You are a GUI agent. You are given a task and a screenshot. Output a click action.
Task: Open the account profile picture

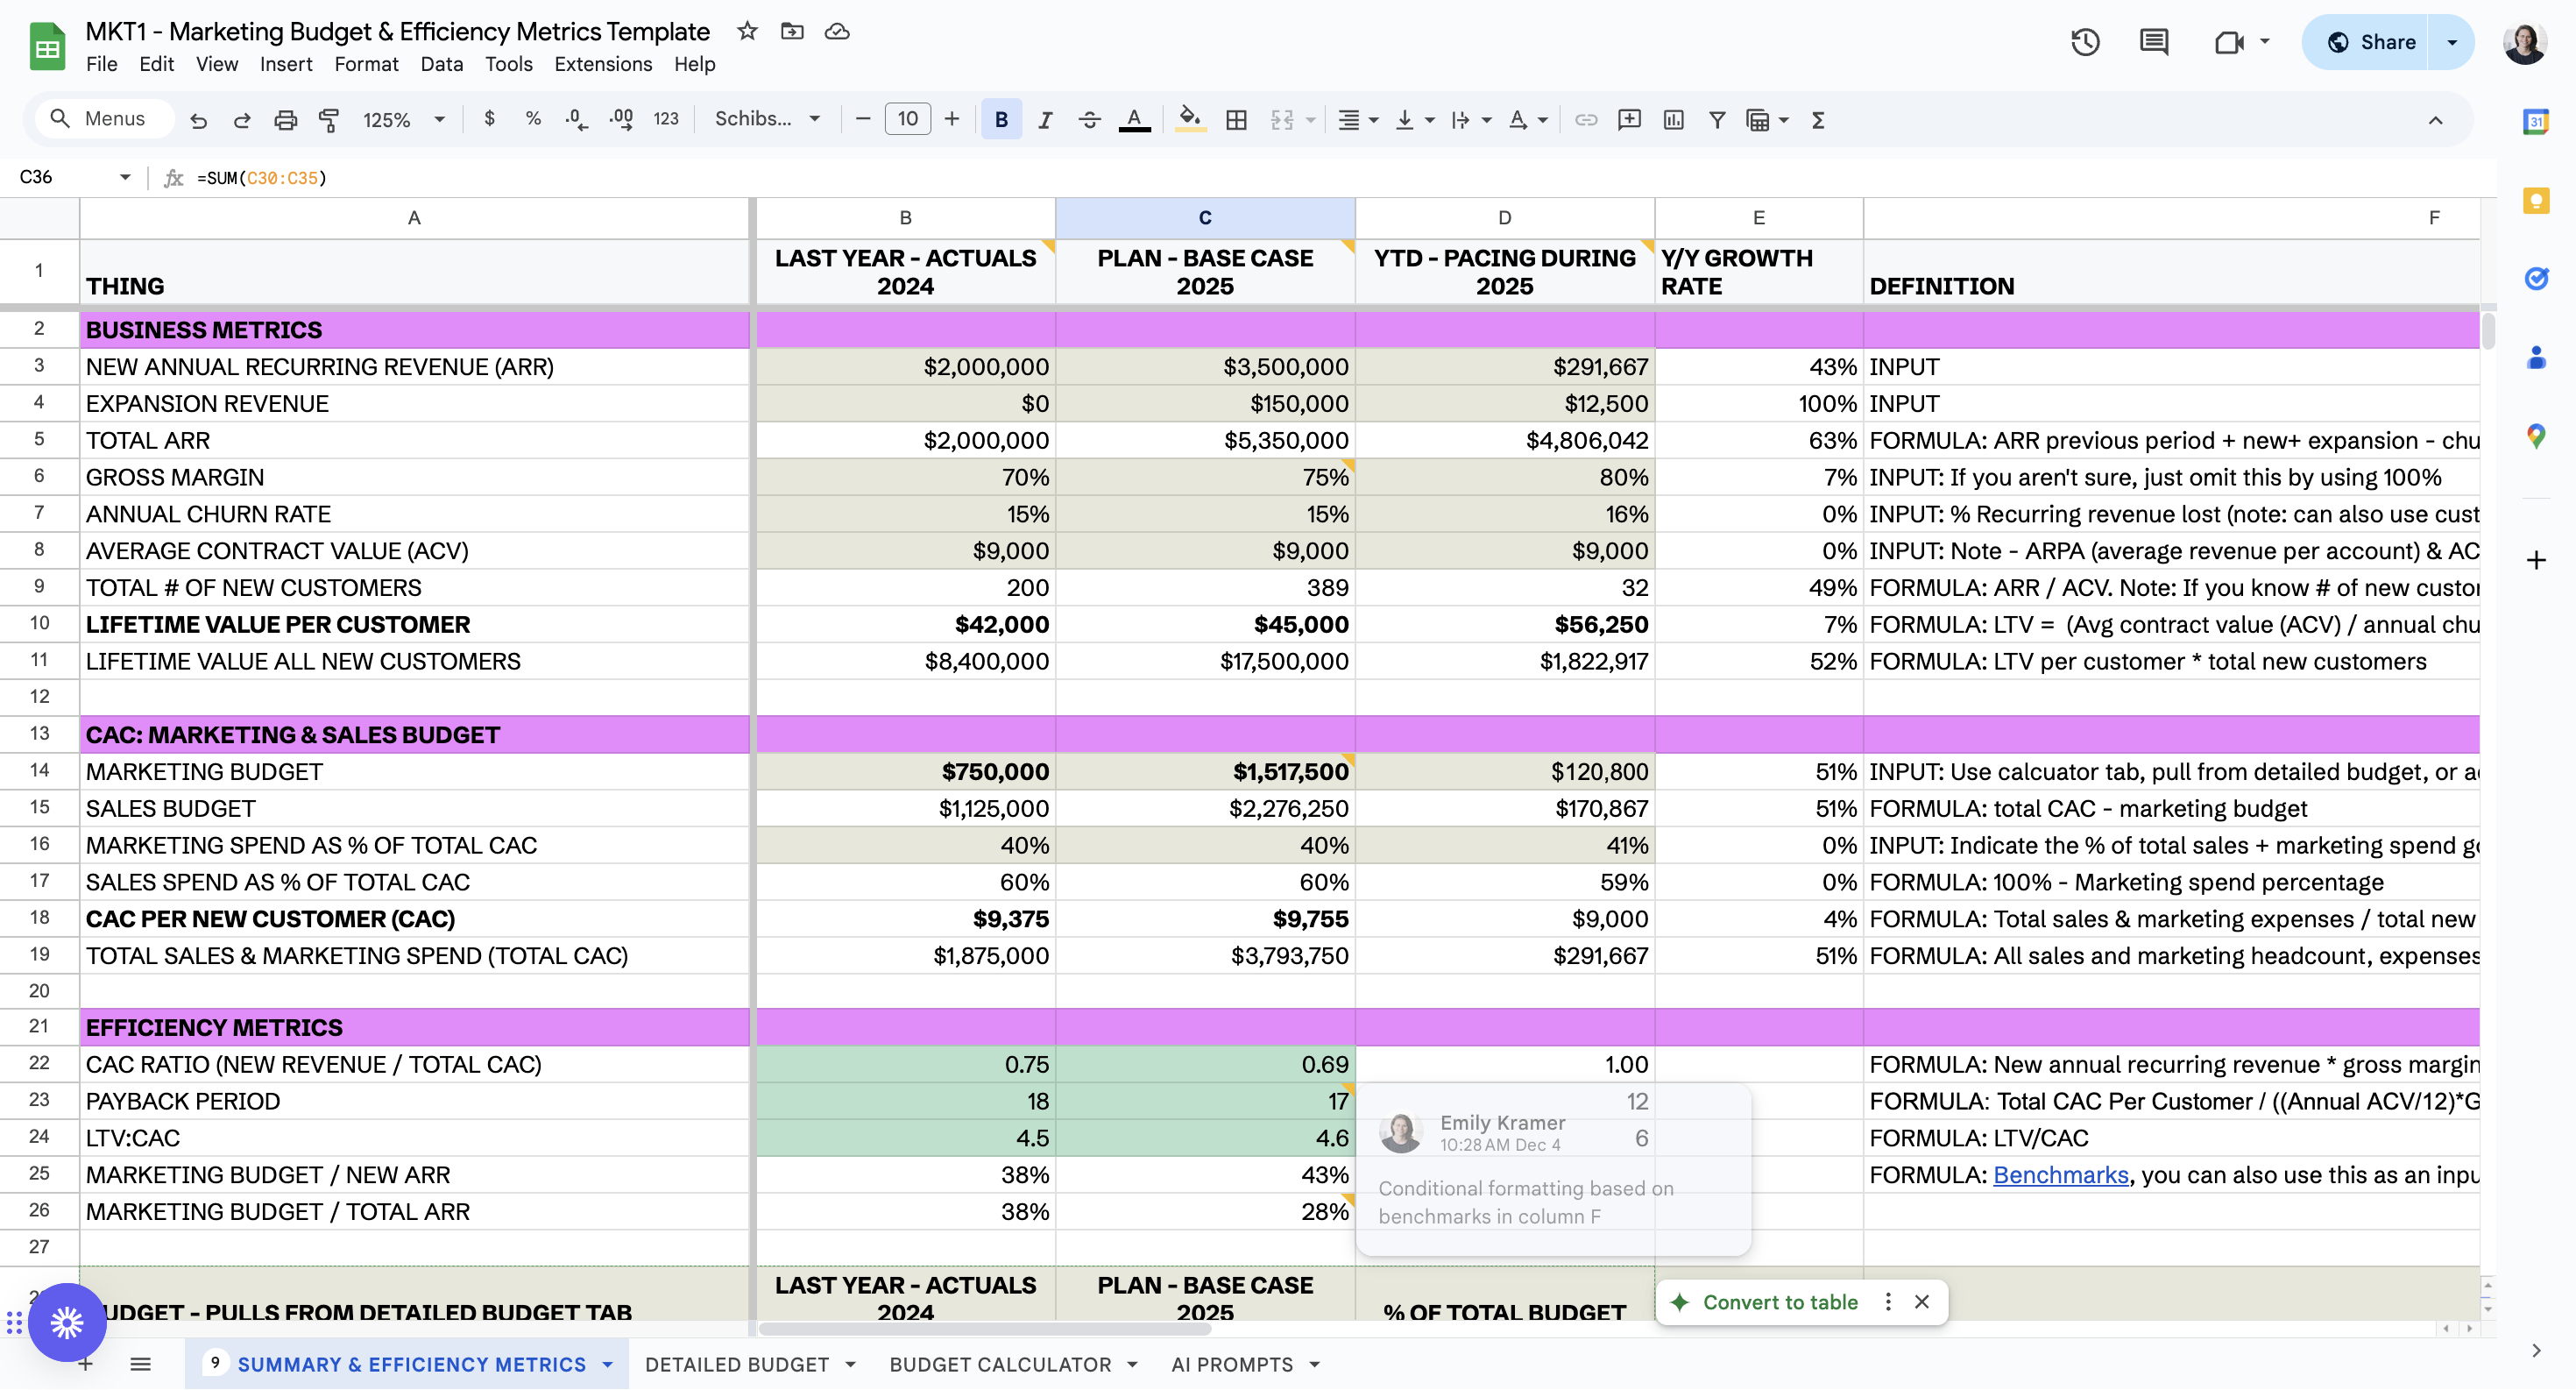2525,42
